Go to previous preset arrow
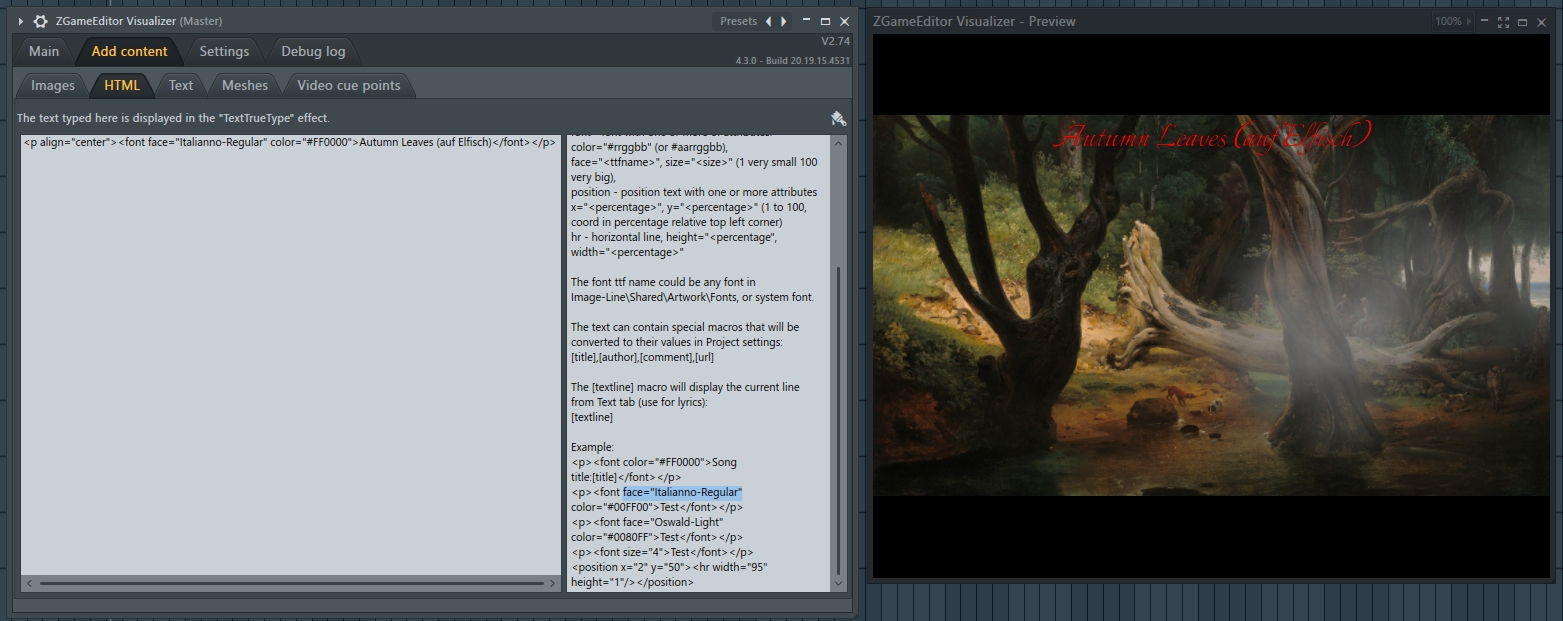This screenshot has height=621, width=1563. point(768,21)
